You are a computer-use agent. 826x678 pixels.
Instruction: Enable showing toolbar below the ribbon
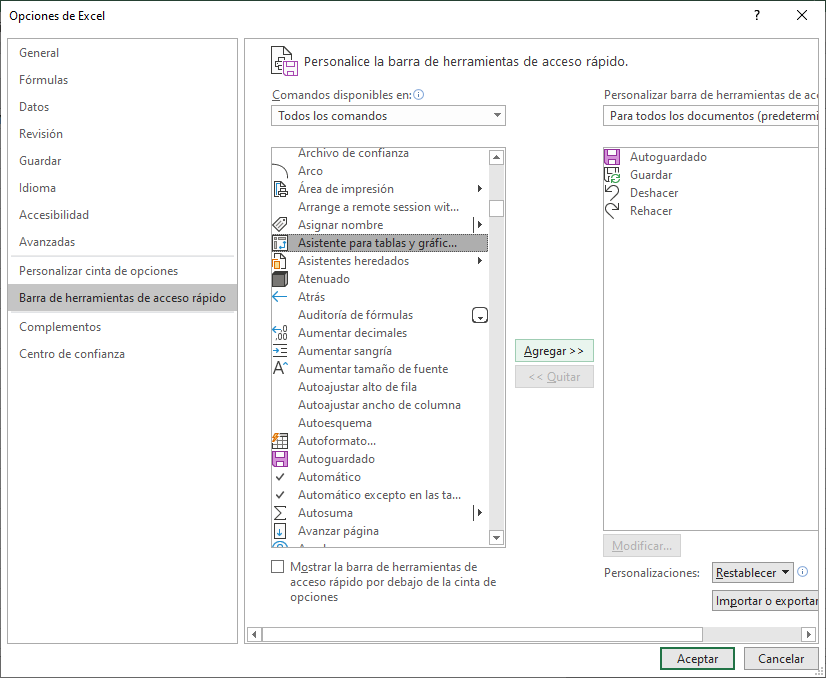pyautogui.click(x=278, y=567)
